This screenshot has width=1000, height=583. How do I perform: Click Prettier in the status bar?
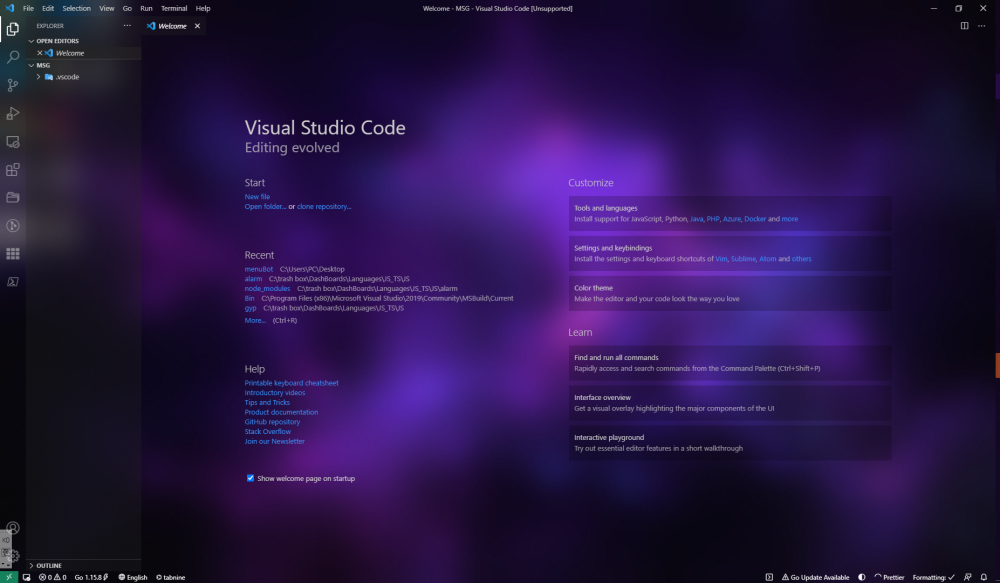click(x=889, y=577)
